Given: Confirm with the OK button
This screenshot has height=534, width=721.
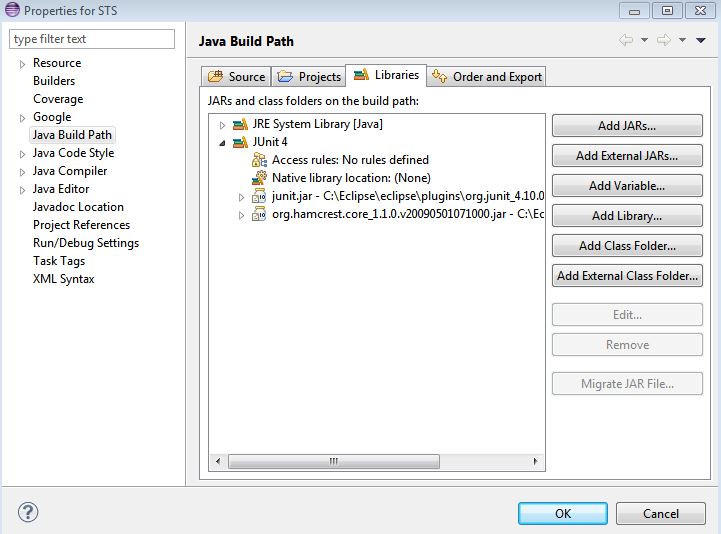Looking at the screenshot, I should pyautogui.click(x=563, y=513).
